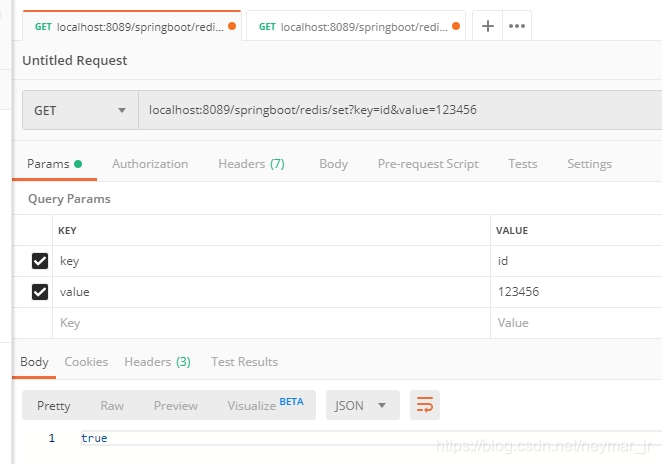Select the response Body tab

coord(34,362)
